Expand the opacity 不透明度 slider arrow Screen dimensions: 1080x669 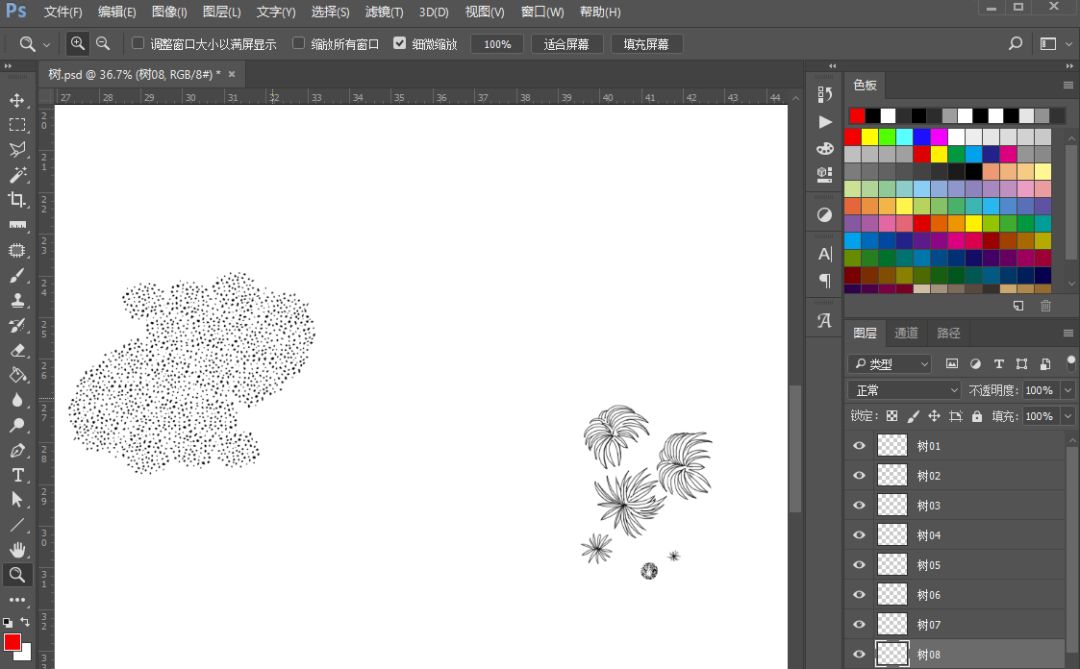pyautogui.click(x=1068, y=391)
